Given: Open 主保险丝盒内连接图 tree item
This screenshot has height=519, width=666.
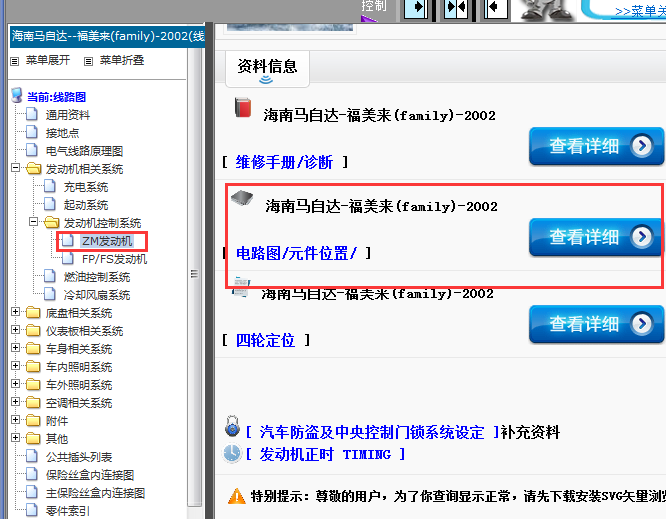Looking at the screenshot, I should (x=96, y=493).
